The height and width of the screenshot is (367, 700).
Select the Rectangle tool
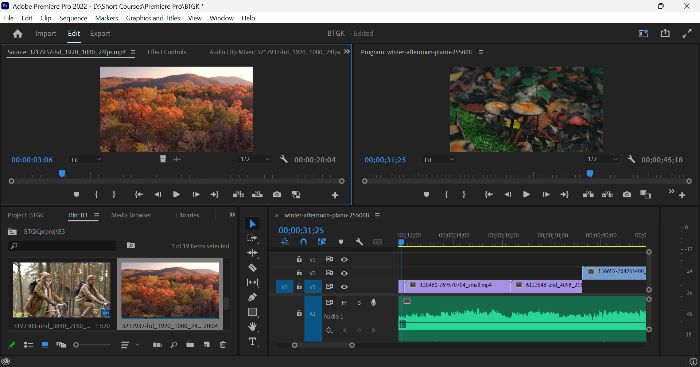tap(253, 312)
